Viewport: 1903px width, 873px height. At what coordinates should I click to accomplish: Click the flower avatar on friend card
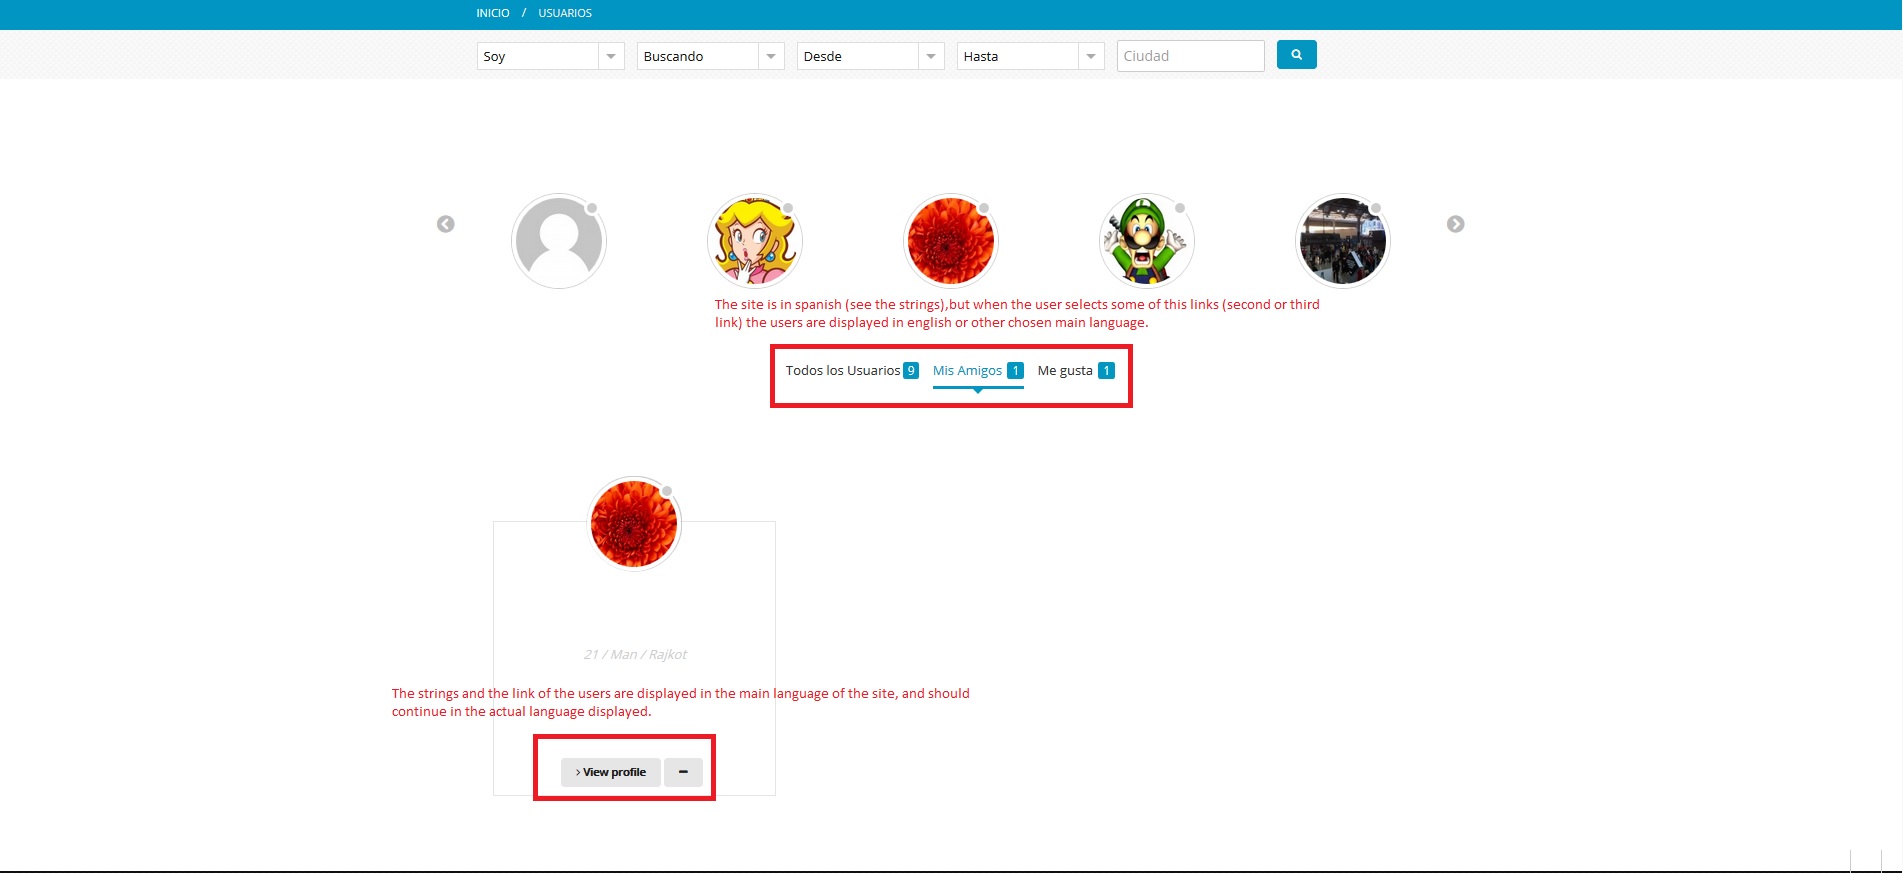(634, 524)
